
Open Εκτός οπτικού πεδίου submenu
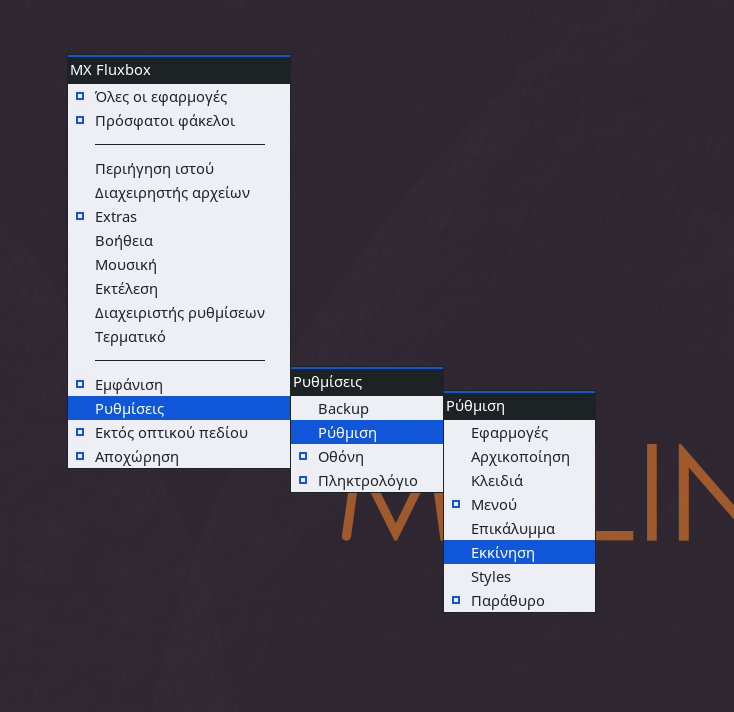click(x=179, y=433)
